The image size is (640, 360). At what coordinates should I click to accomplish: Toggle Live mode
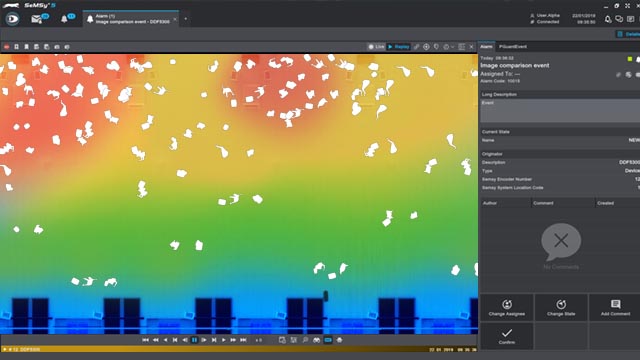click(x=376, y=47)
